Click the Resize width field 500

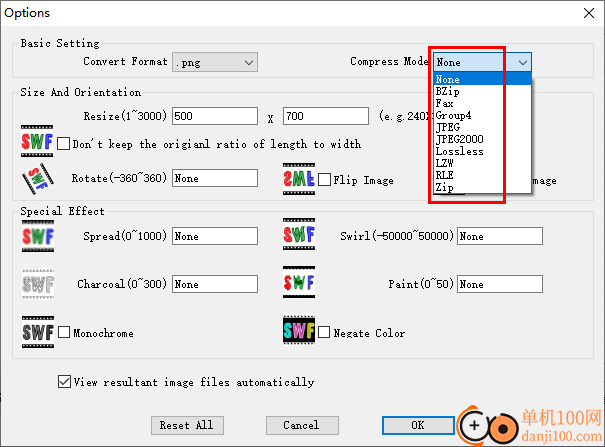[x=215, y=116]
